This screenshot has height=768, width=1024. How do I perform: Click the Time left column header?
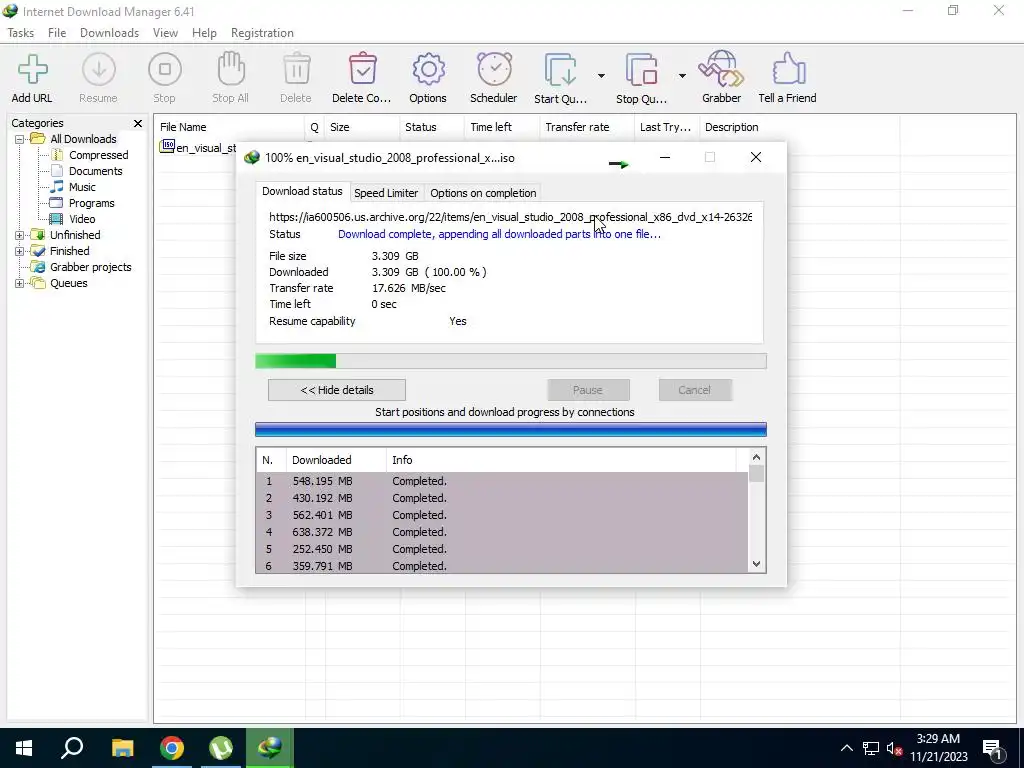click(502, 127)
